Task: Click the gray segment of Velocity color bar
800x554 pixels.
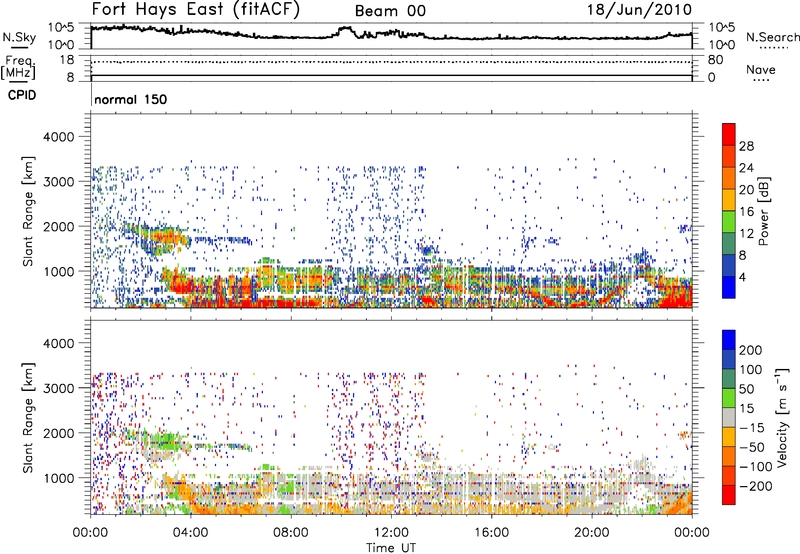Action: 729,418
